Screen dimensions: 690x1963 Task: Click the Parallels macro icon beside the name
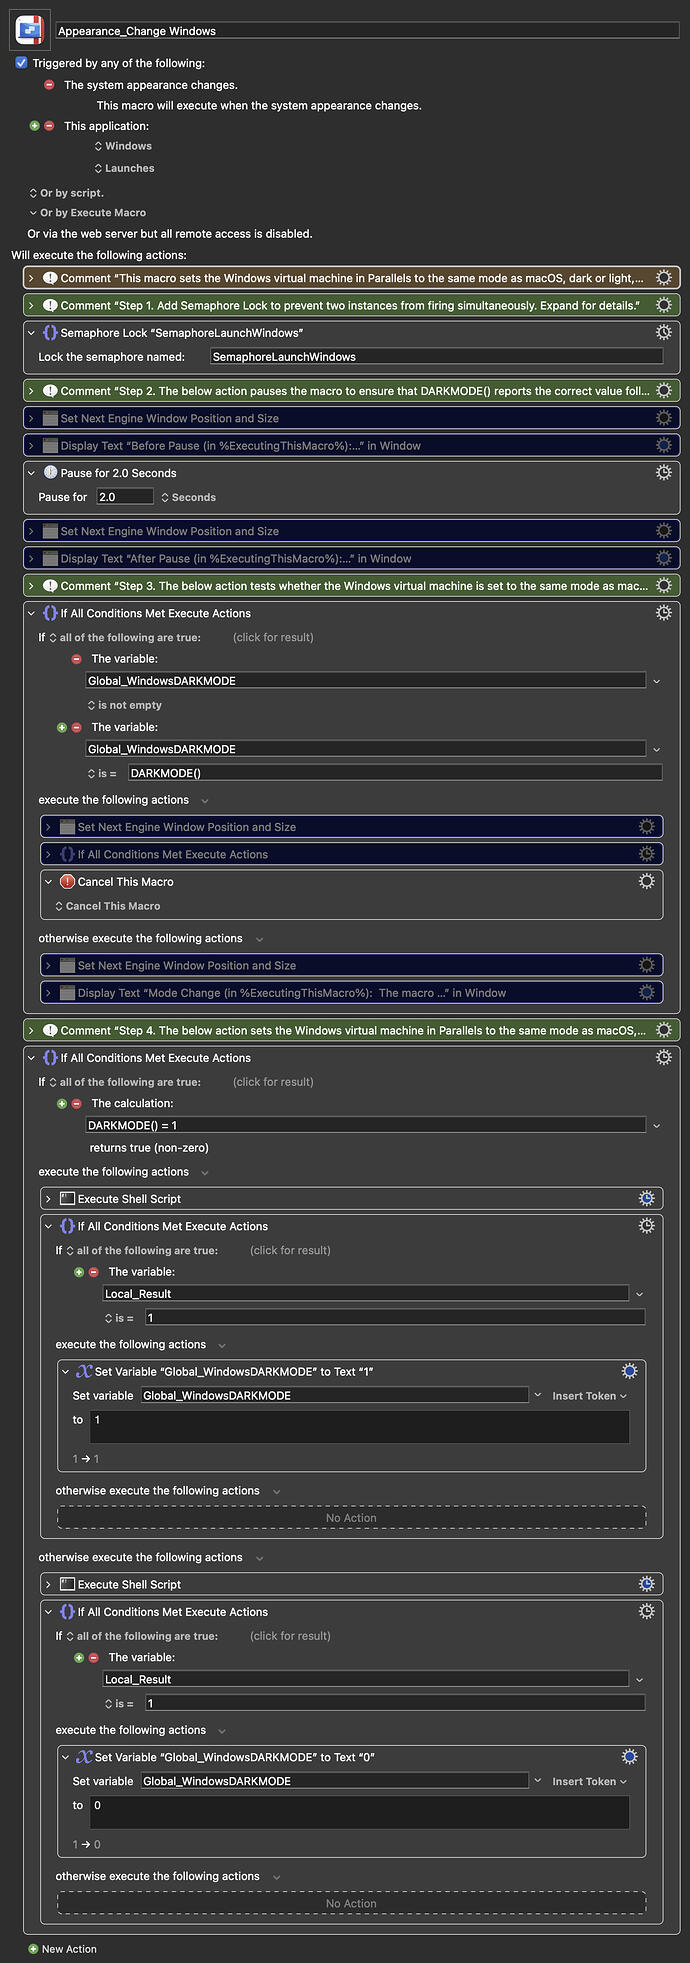coord(28,30)
